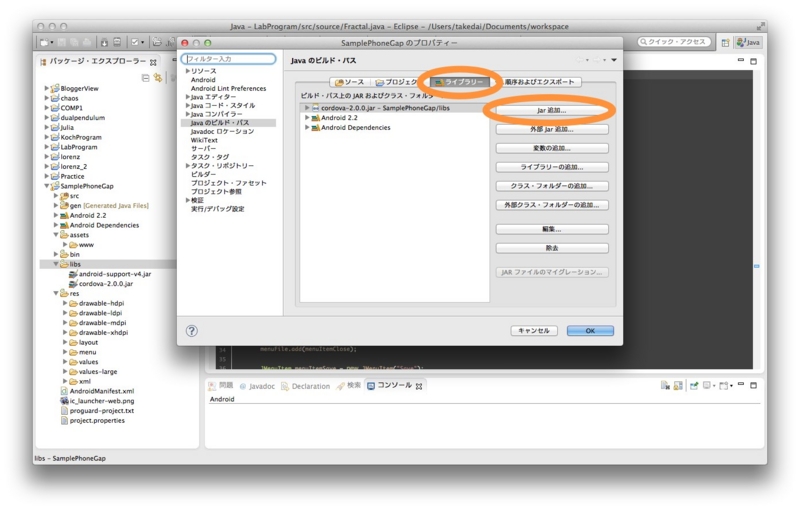Screen dimensions: 800x510
Task: Click the 編集... button
Action: (552, 230)
